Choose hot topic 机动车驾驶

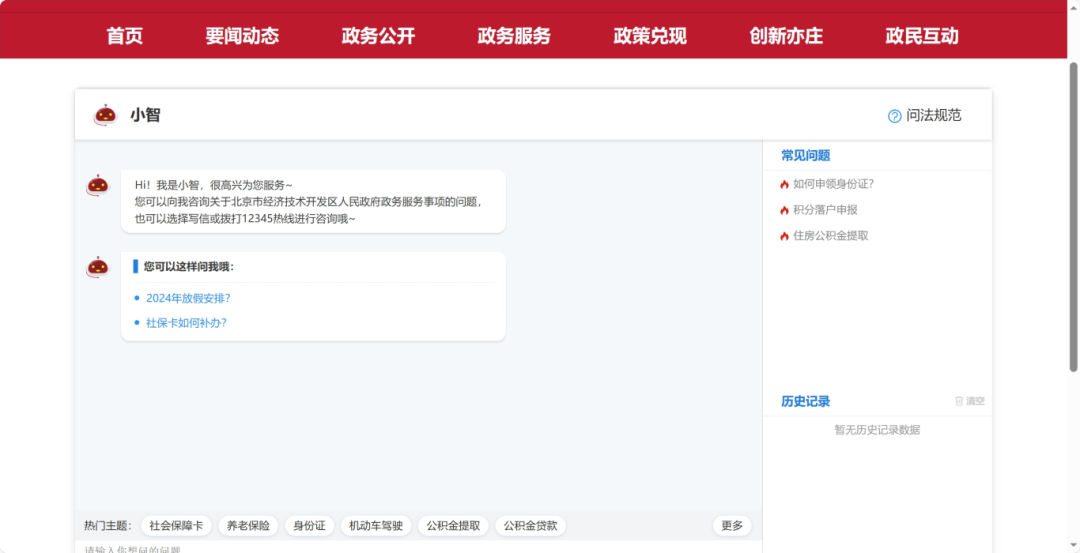[x=376, y=526]
